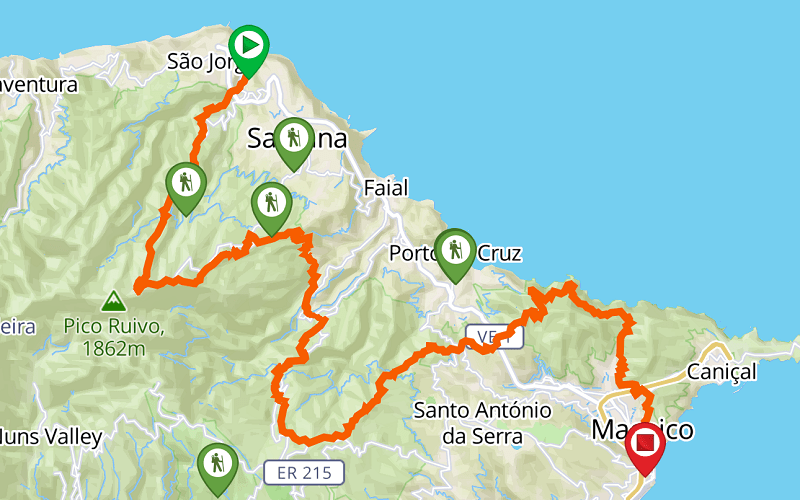Click the Machico town label
Screen dimensions: 800x500
click(642, 430)
